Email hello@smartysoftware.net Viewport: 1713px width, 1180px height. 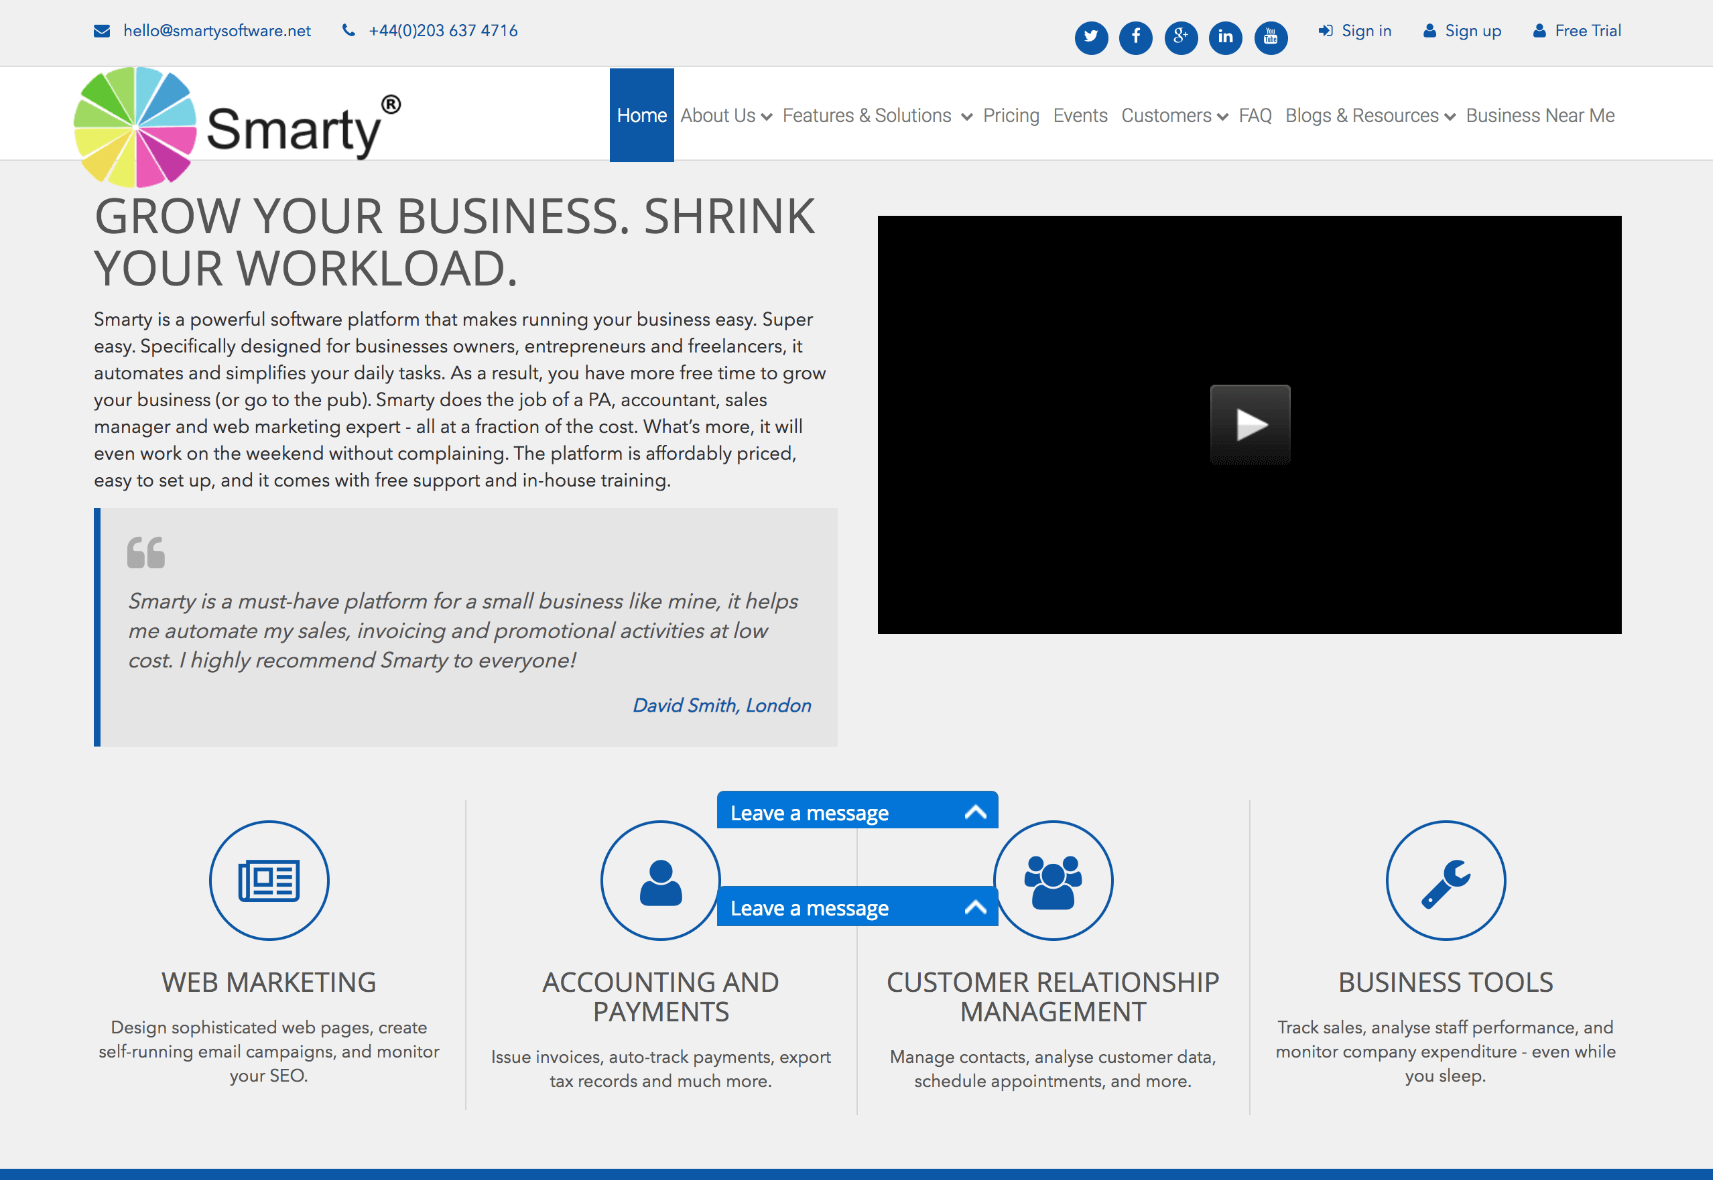[x=217, y=31]
